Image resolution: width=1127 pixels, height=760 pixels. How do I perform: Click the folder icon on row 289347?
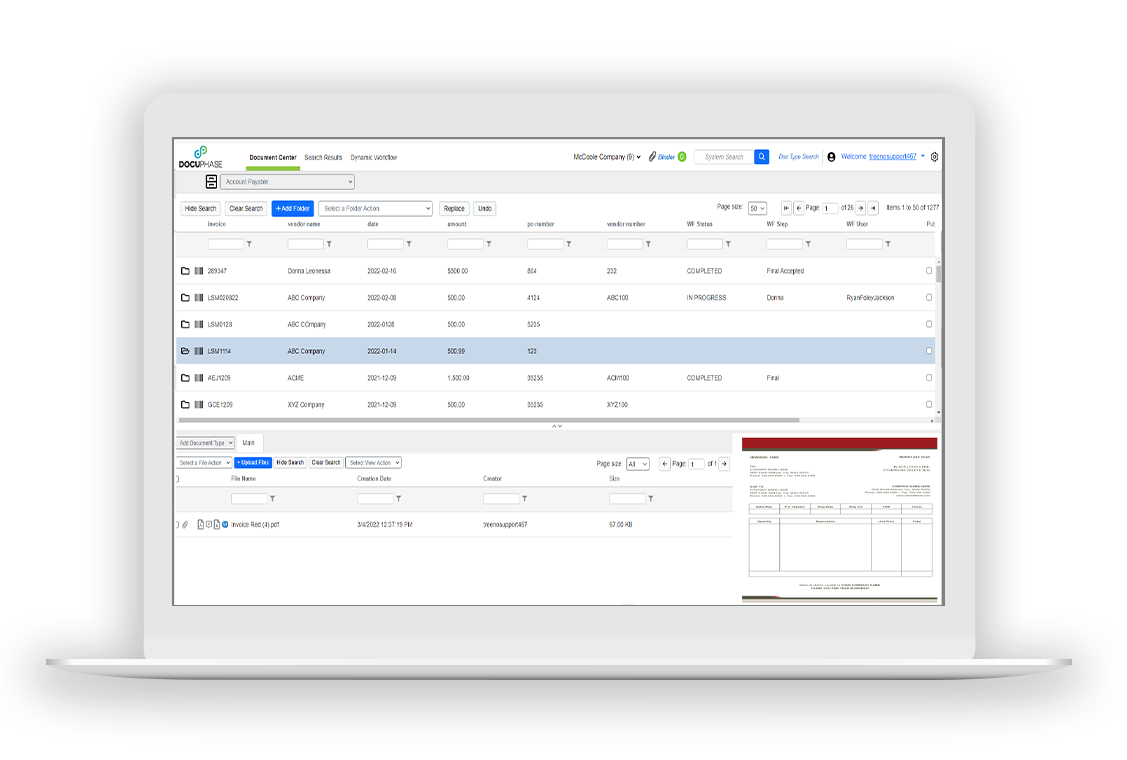tap(185, 271)
